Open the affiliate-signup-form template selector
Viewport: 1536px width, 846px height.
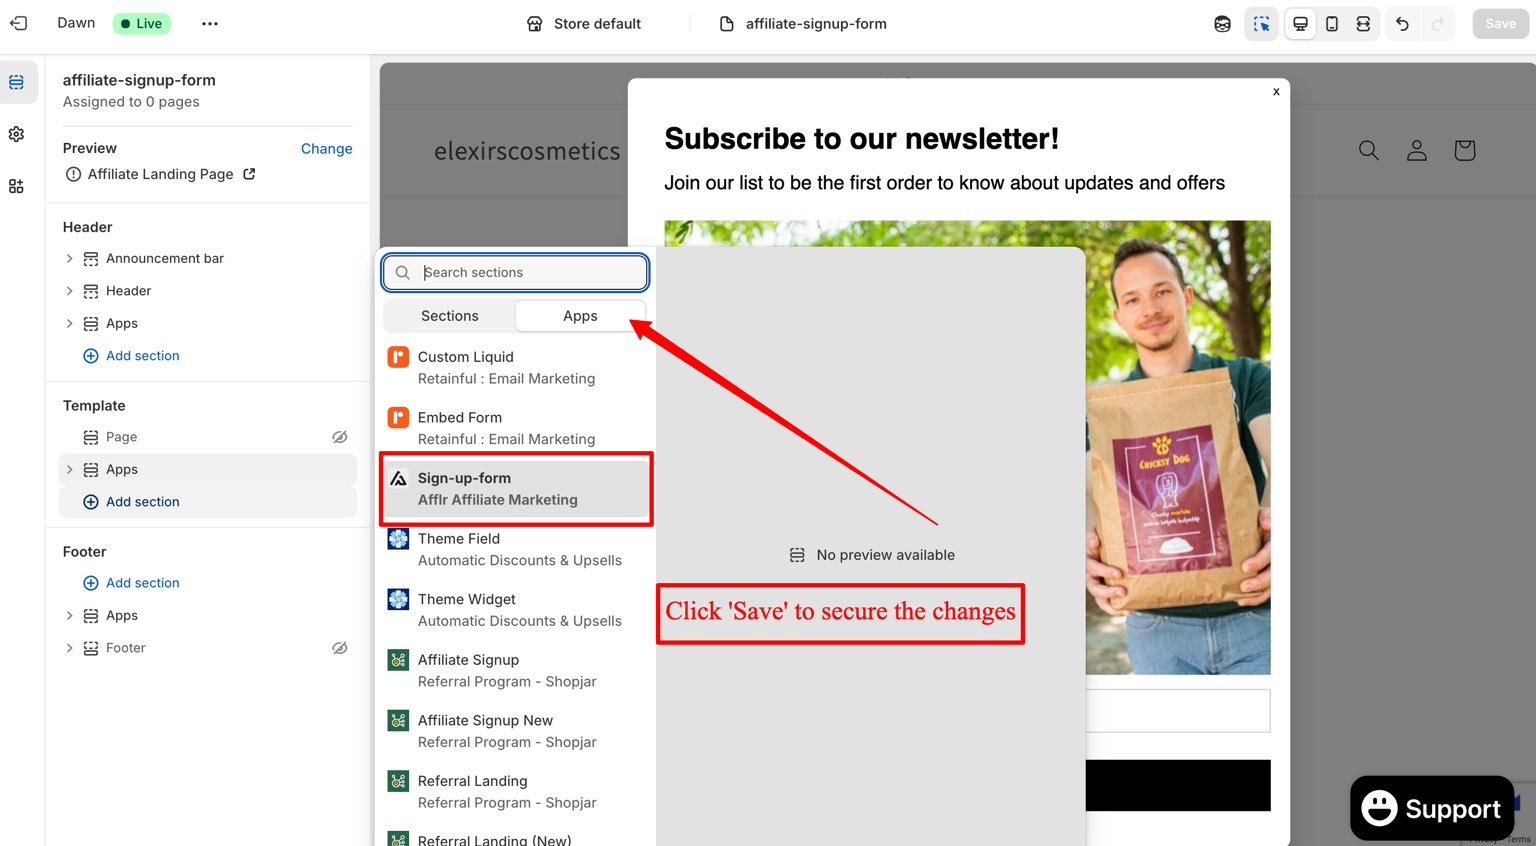click(803, 24)
